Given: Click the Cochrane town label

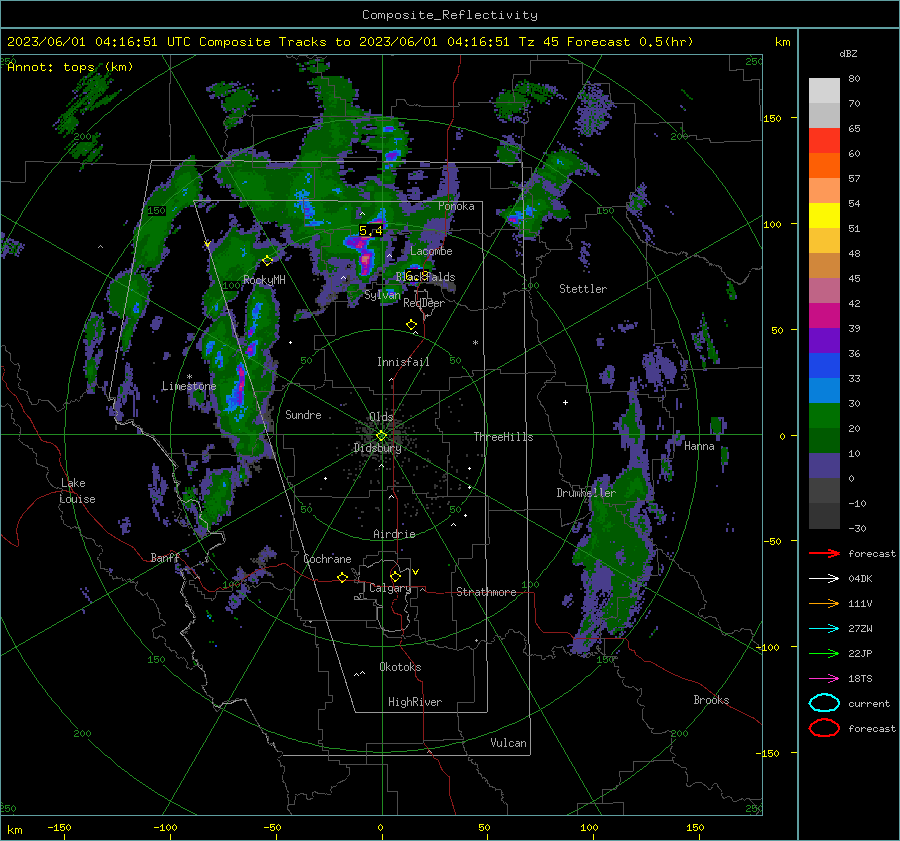Looking at the screenshot, I should click(327, 559).
